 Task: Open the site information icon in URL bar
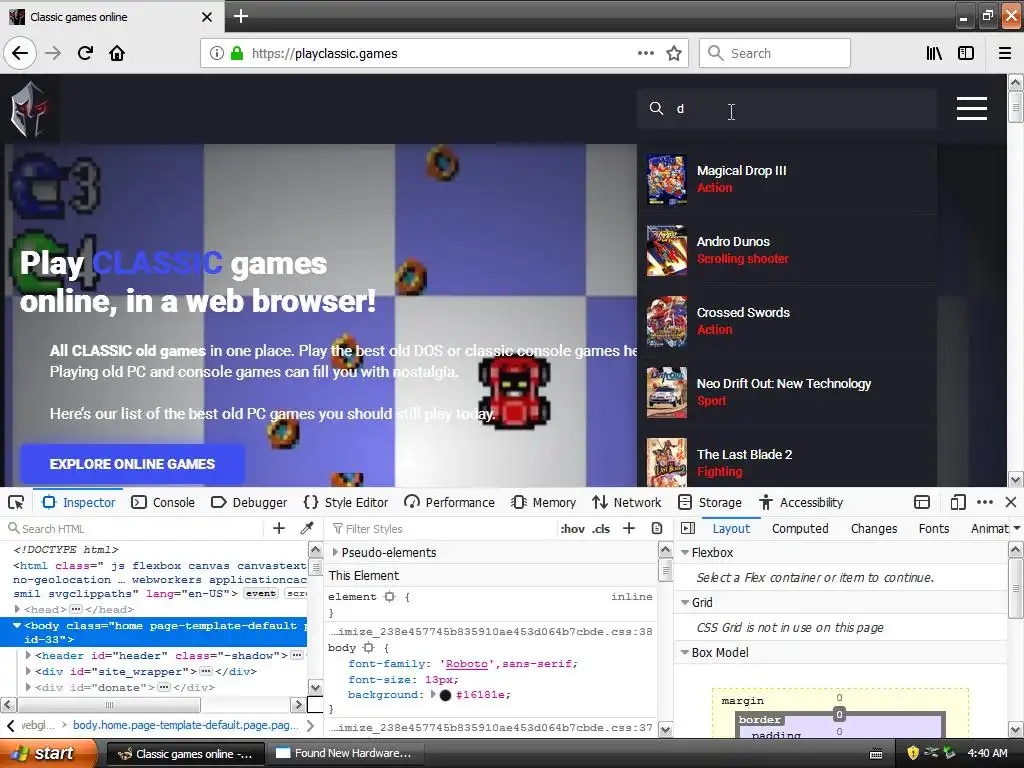coord(217,53)
